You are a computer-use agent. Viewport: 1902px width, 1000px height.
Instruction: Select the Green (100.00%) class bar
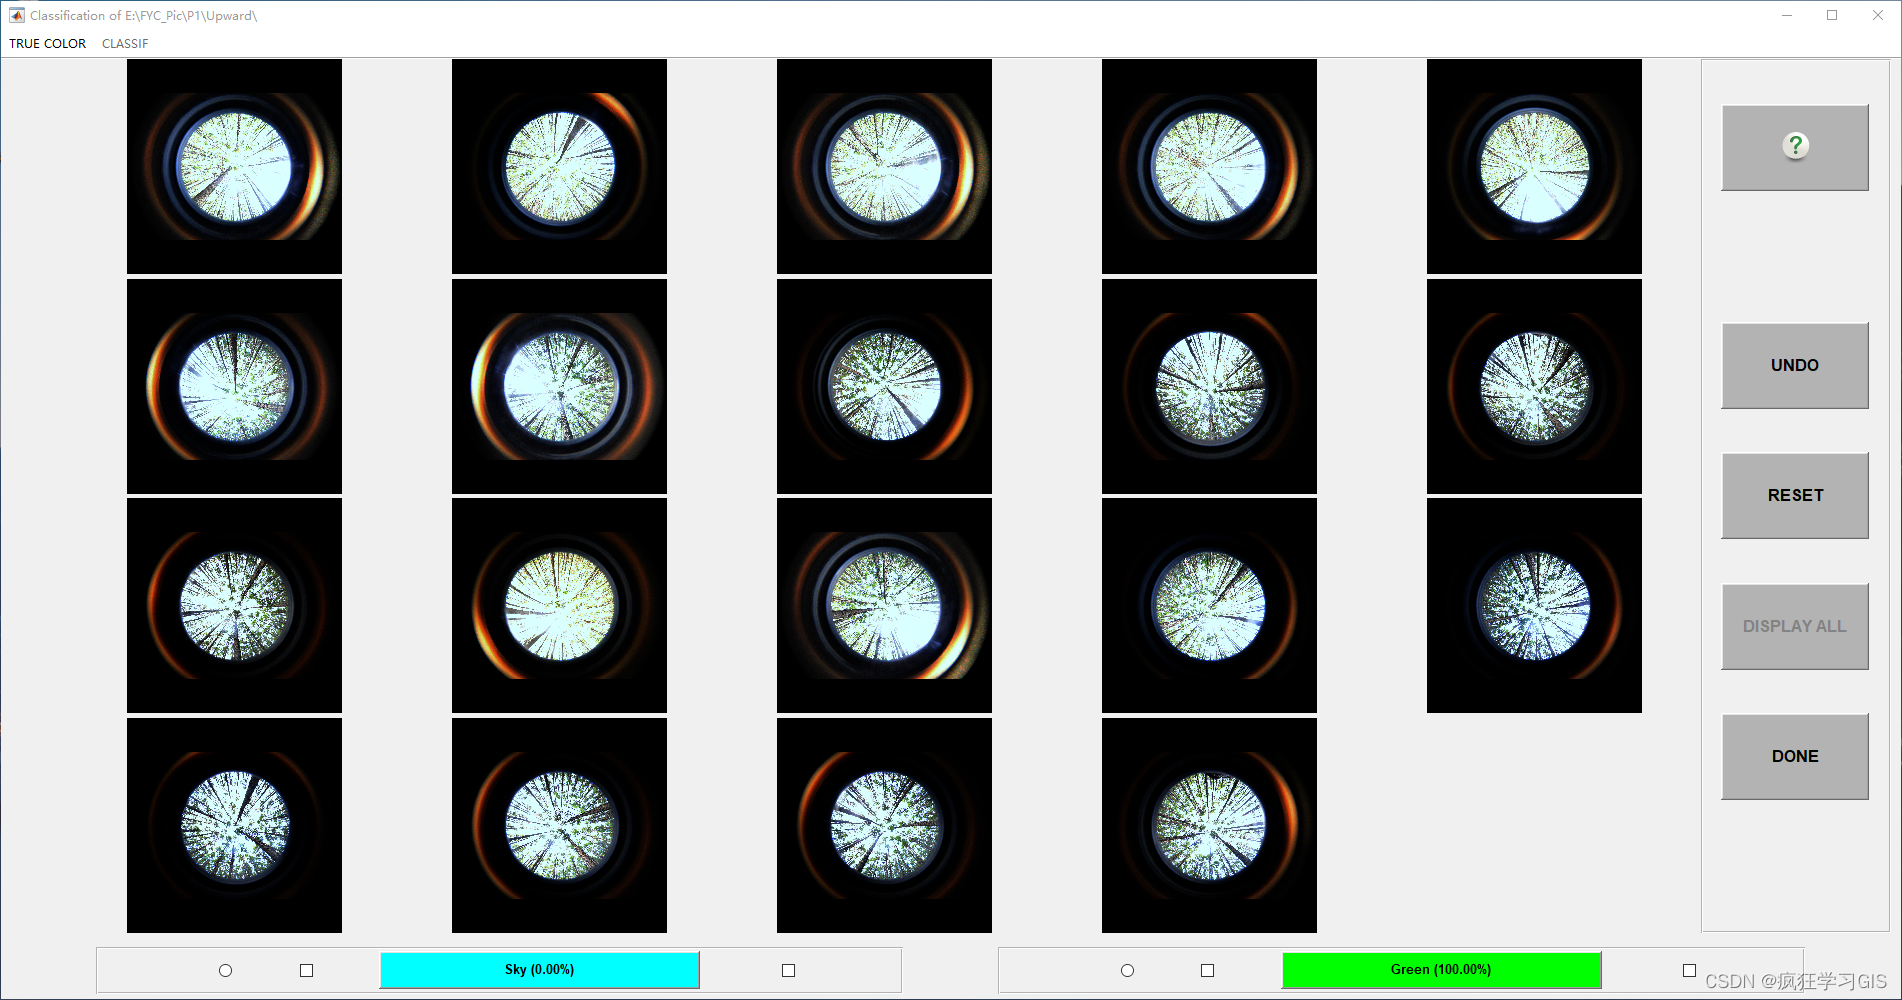point(1441,970)
